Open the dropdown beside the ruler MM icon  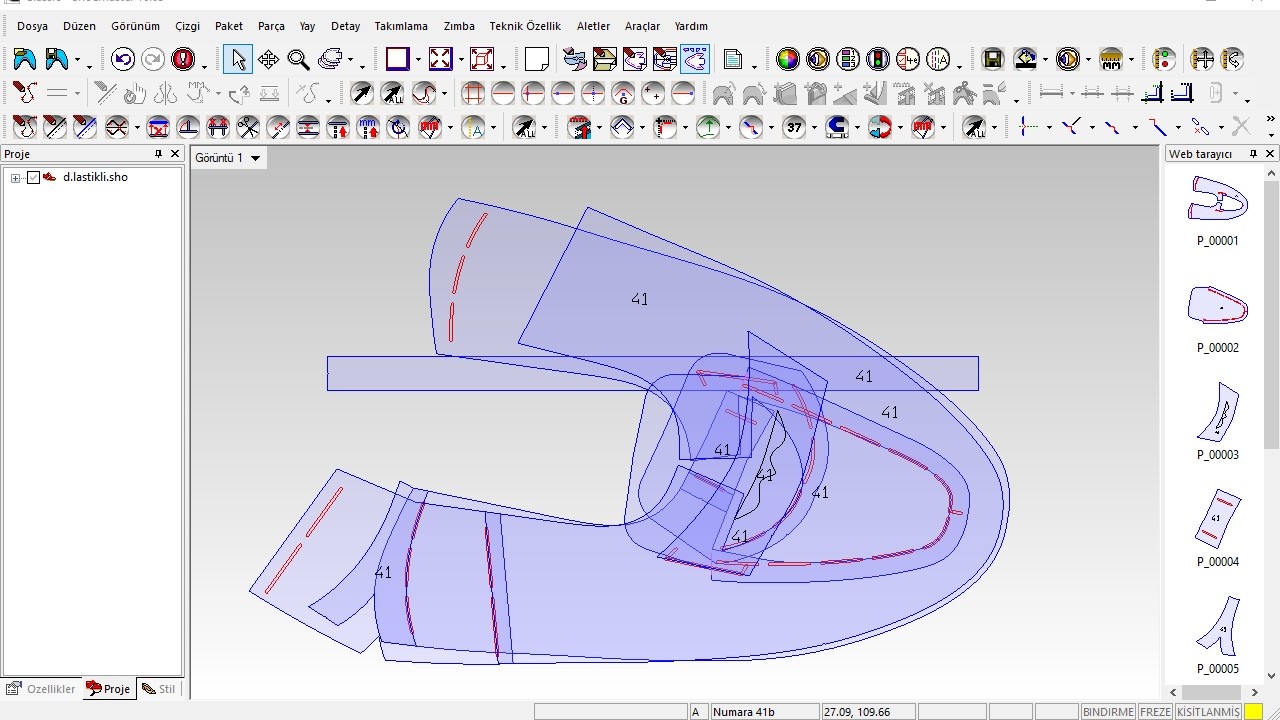click(x=1132, y=61)
